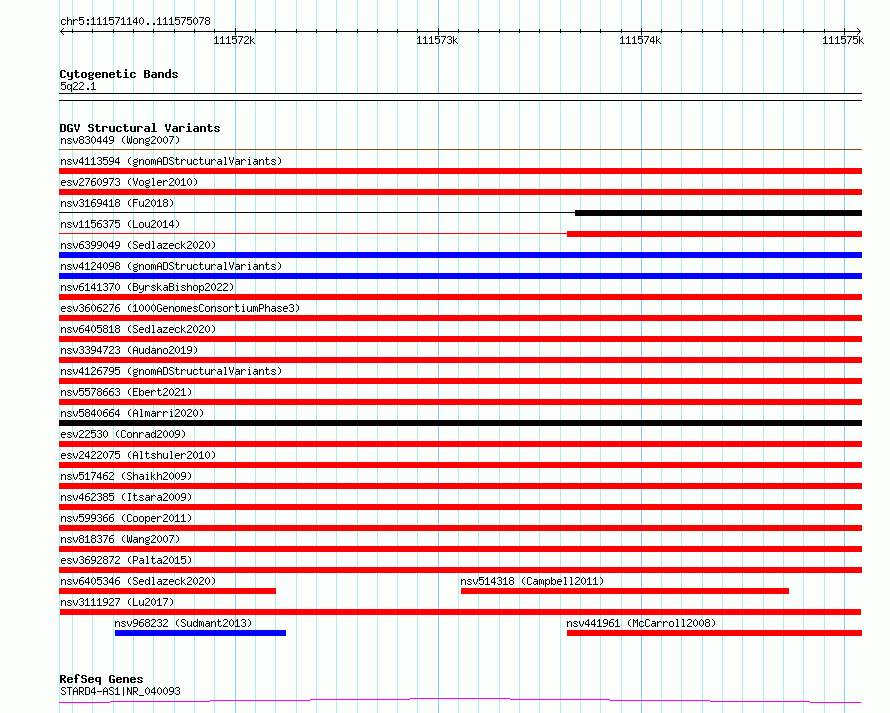Image resolution: width=890 pixels, height=713 pixels.
Task: Select variant nsv4124098 (gnomADStructuralVariants)
Action: click(x=171, y=266)
